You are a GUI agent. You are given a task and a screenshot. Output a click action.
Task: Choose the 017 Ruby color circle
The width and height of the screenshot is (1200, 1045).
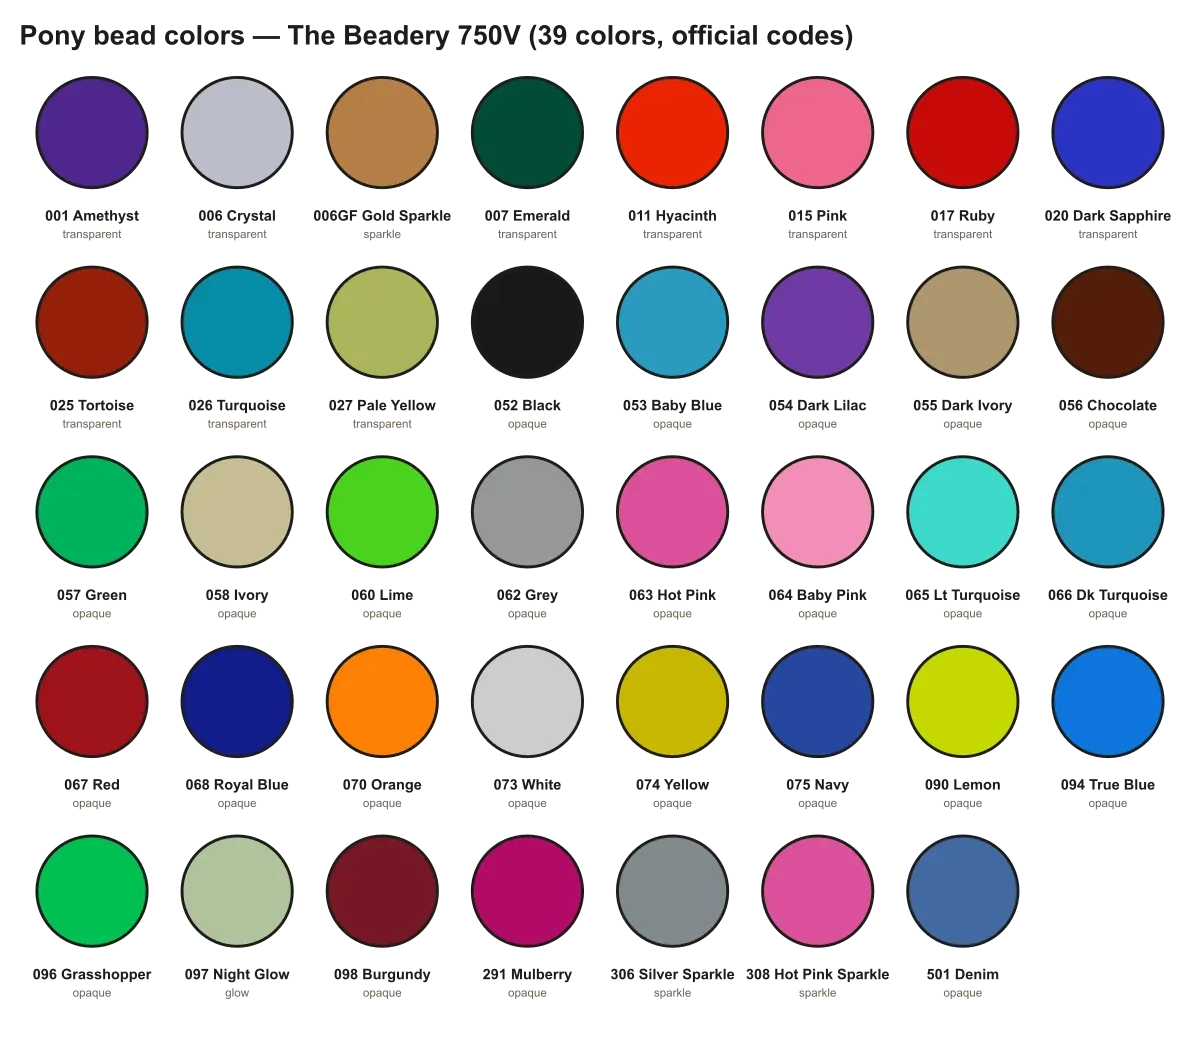point(963,133)
